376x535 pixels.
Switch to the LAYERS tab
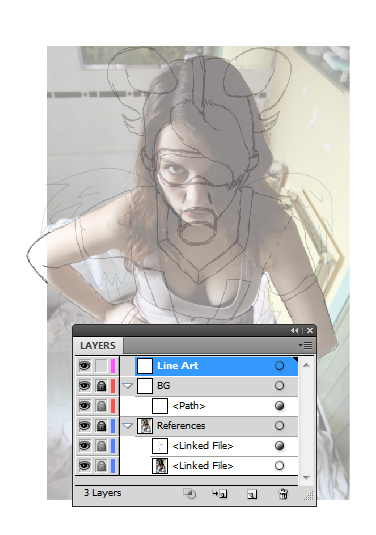coord(98,346)
